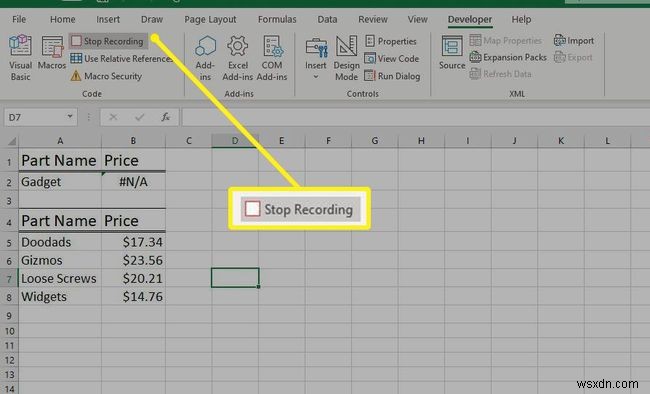Select row 1 header

(x=9, y=161)
